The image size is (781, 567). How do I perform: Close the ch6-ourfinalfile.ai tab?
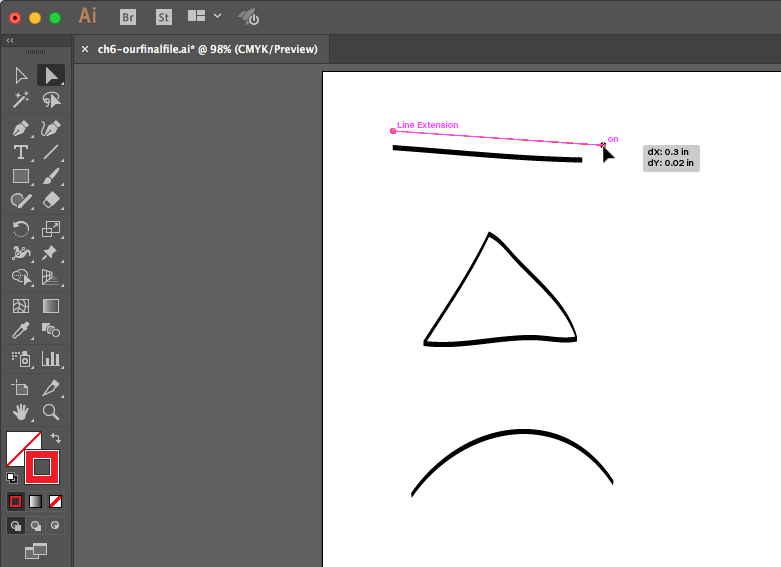[x=85, y=48]
